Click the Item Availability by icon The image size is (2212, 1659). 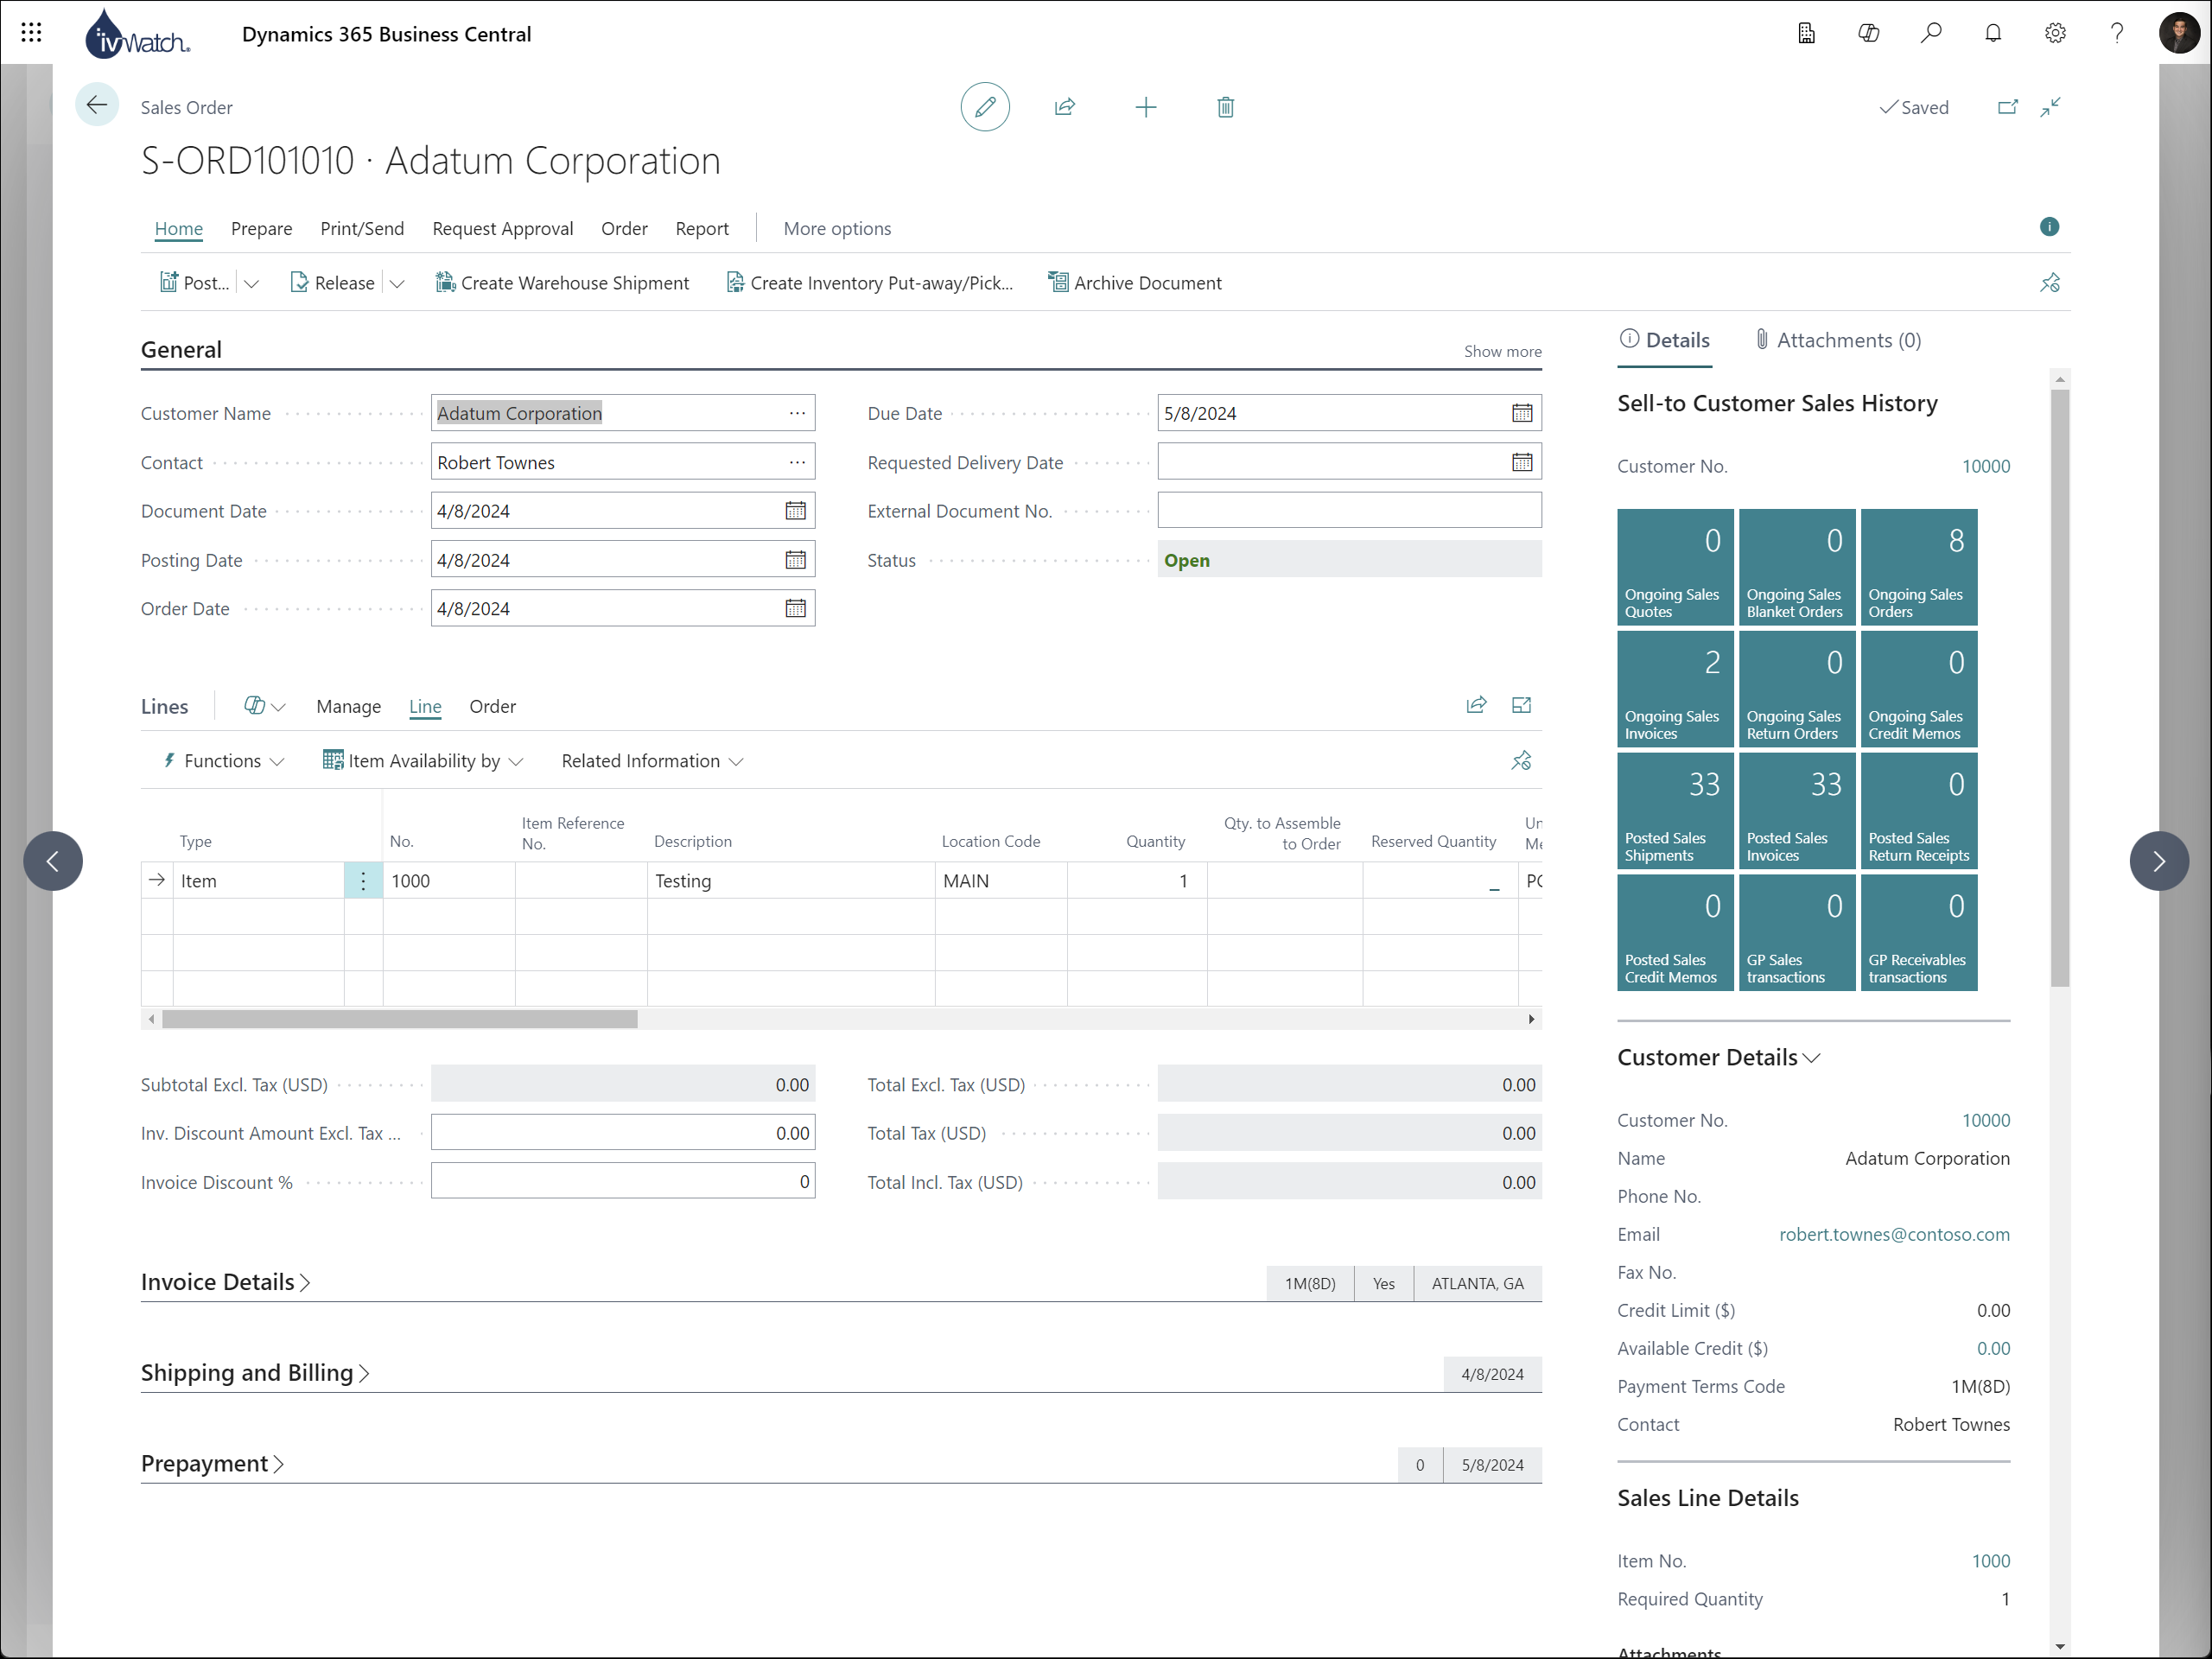pyautogui.click(x=329, y=760)
